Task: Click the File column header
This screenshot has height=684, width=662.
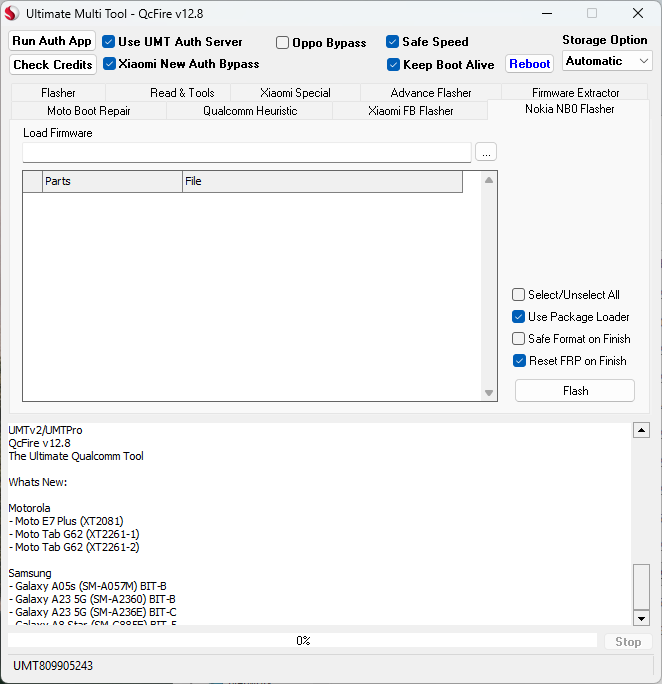Action: pyautogui.click(x=322, y=181)
